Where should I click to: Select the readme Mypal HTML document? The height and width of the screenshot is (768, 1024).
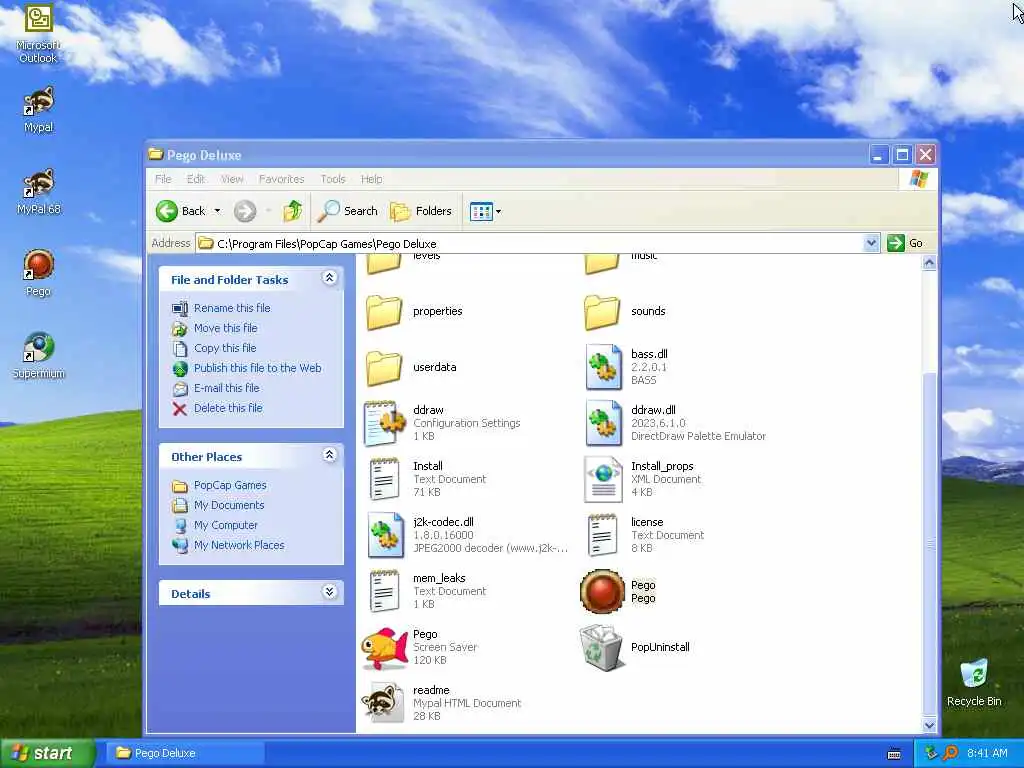point(441,703)
